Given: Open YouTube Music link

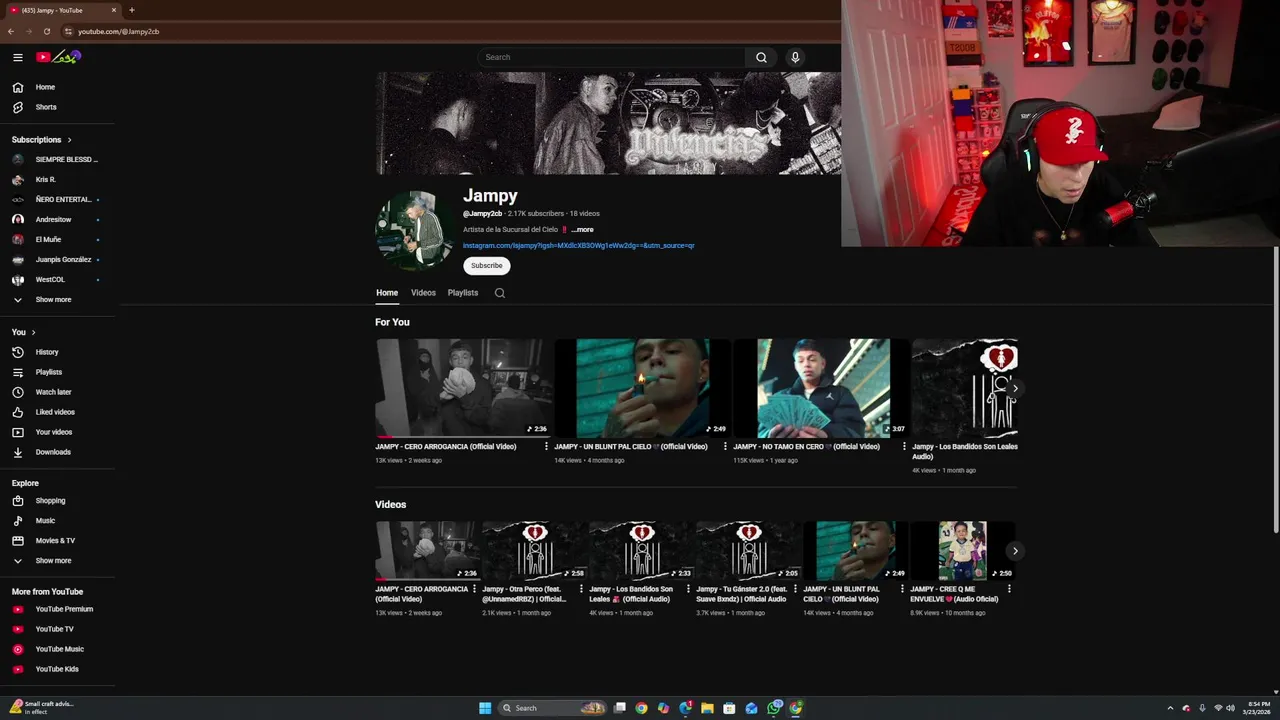Looking at the screenshot, I should pos(60,649).
